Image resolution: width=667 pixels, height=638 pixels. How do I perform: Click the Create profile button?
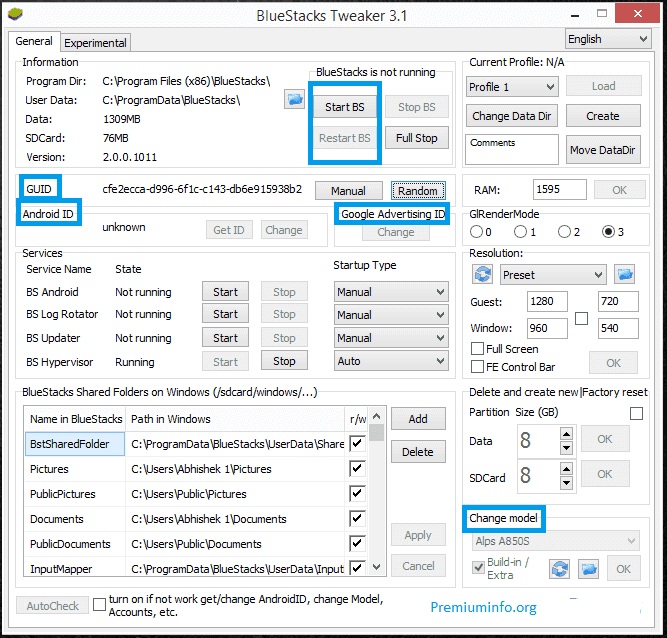603,116
